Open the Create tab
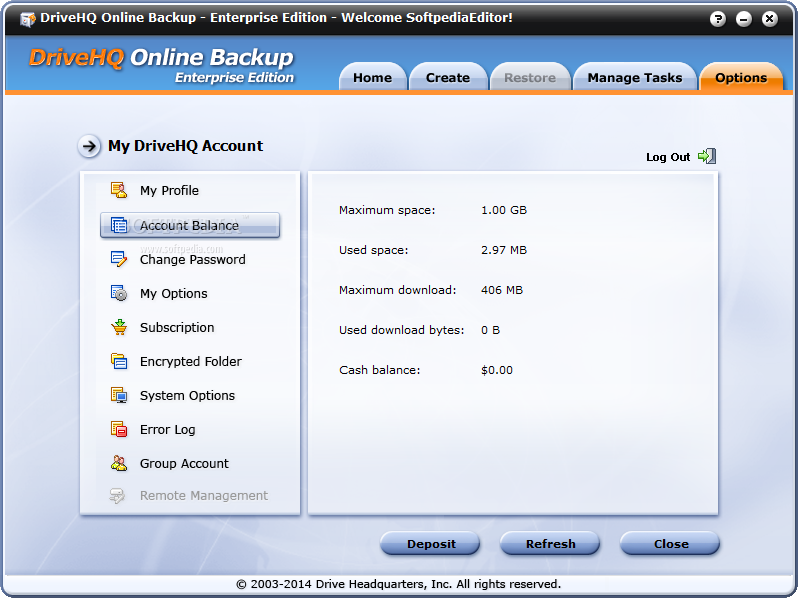 448,77
